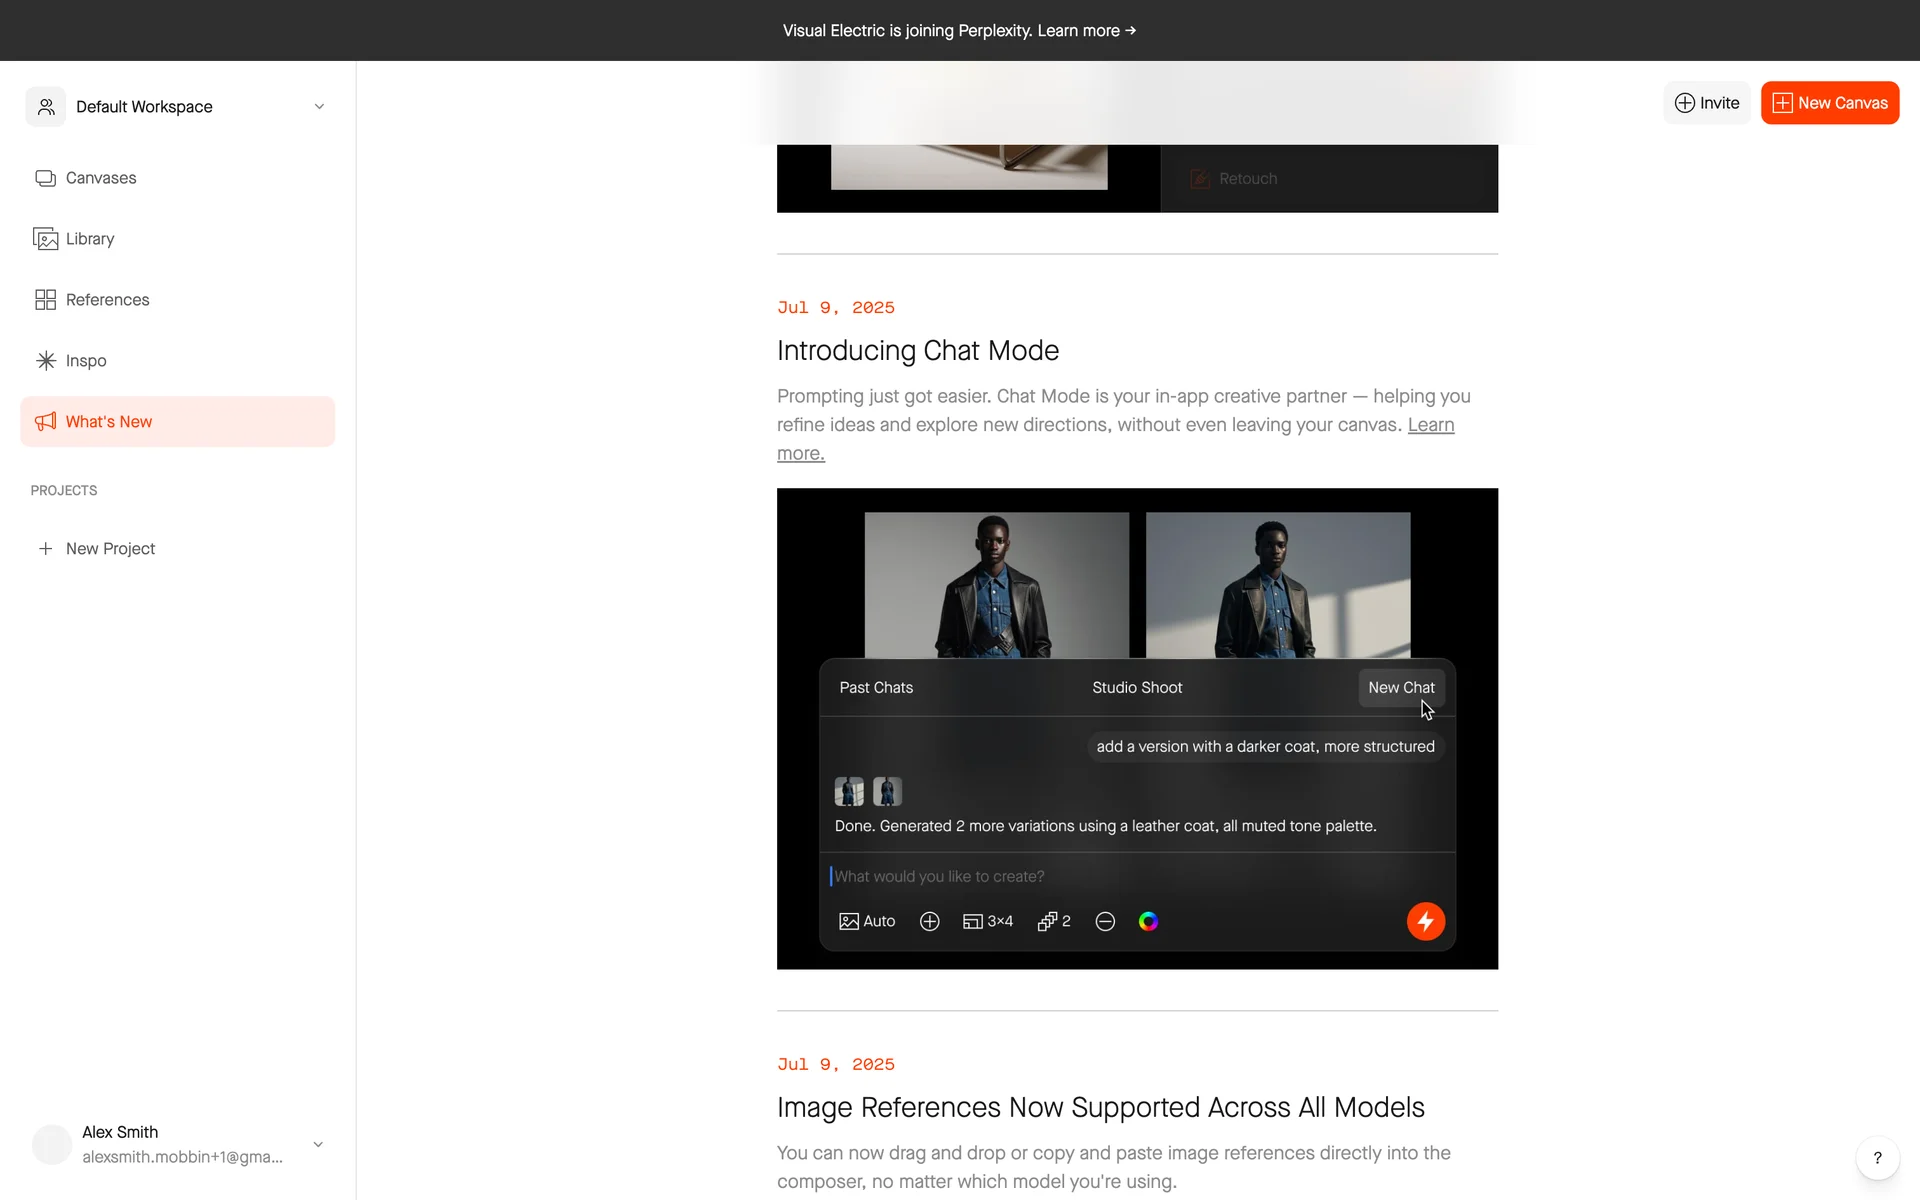This screenshot has width=1920, height=1200.
Task: Open the help question mark button
Action: click(1877, 1158)
